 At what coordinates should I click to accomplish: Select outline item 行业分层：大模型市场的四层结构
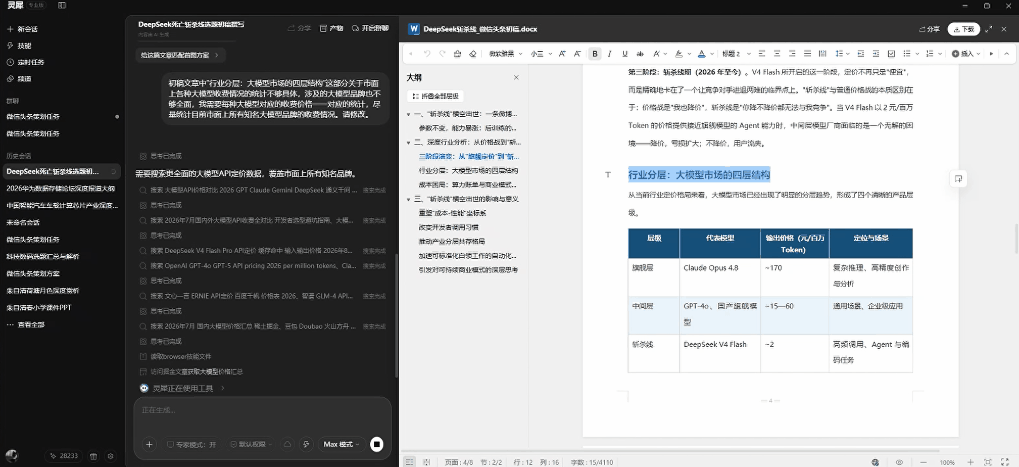coord(468,171)
